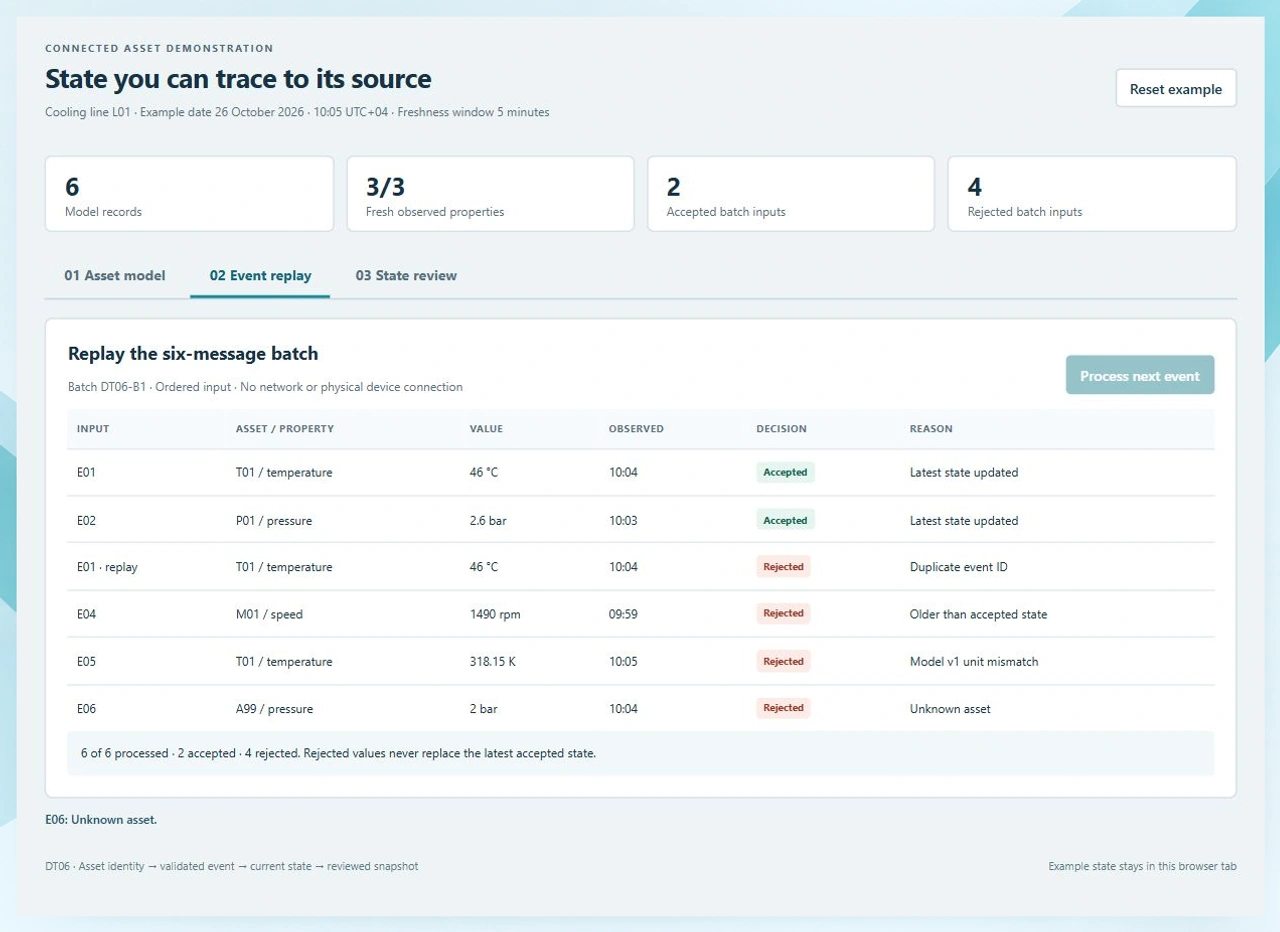Select the E05 input cell
The image size is (1280, 932).
(x=86, y=661)
